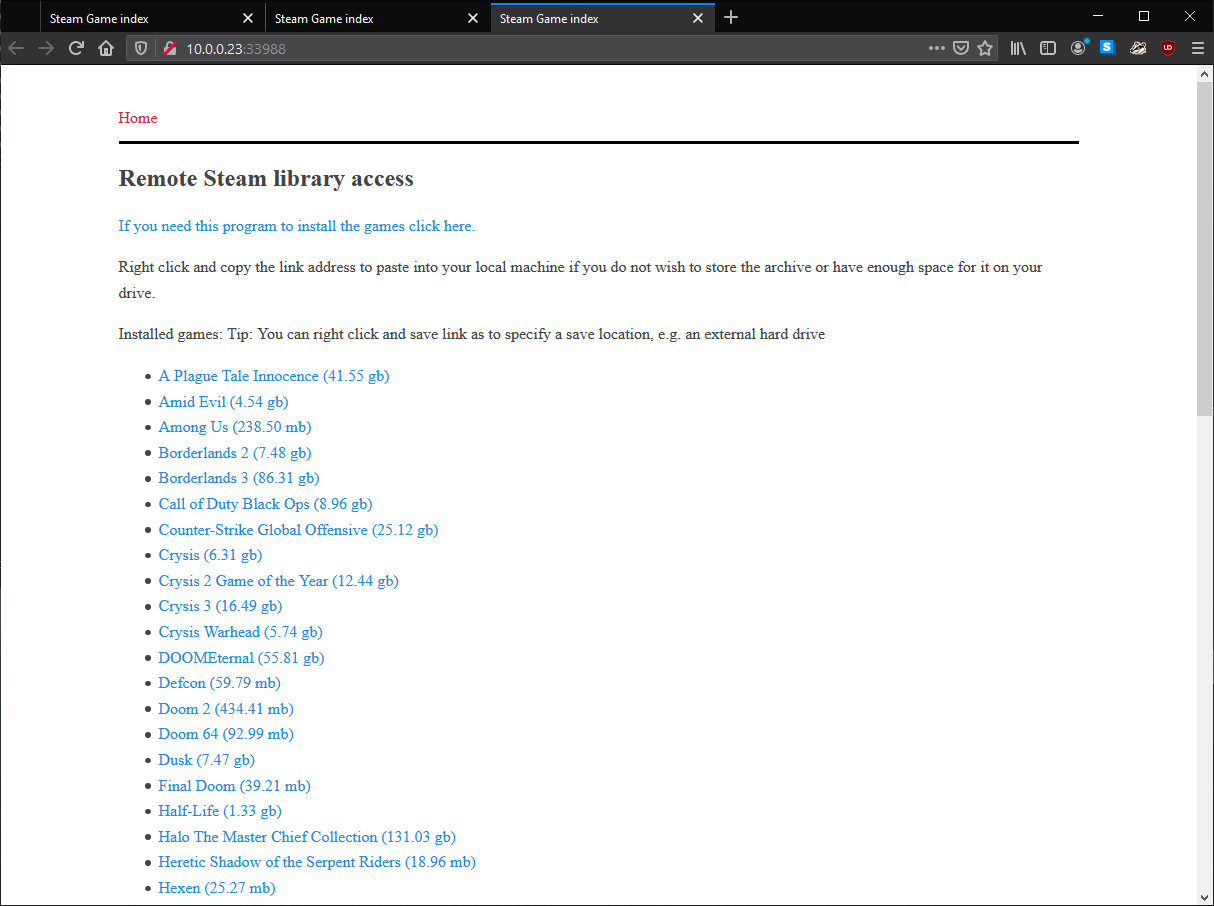Open tracking protection shield panel
This screenshot has width=1214, height=906.
tap(141, 48)
